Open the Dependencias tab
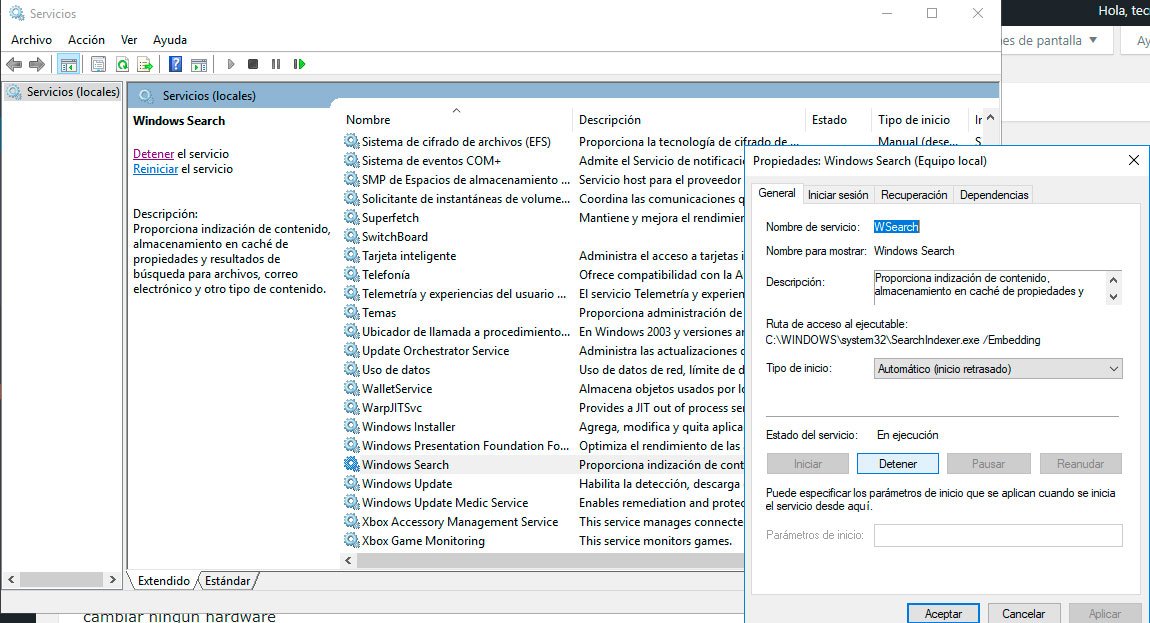This screenshot has width=1150, height=623. coord(994,194)
